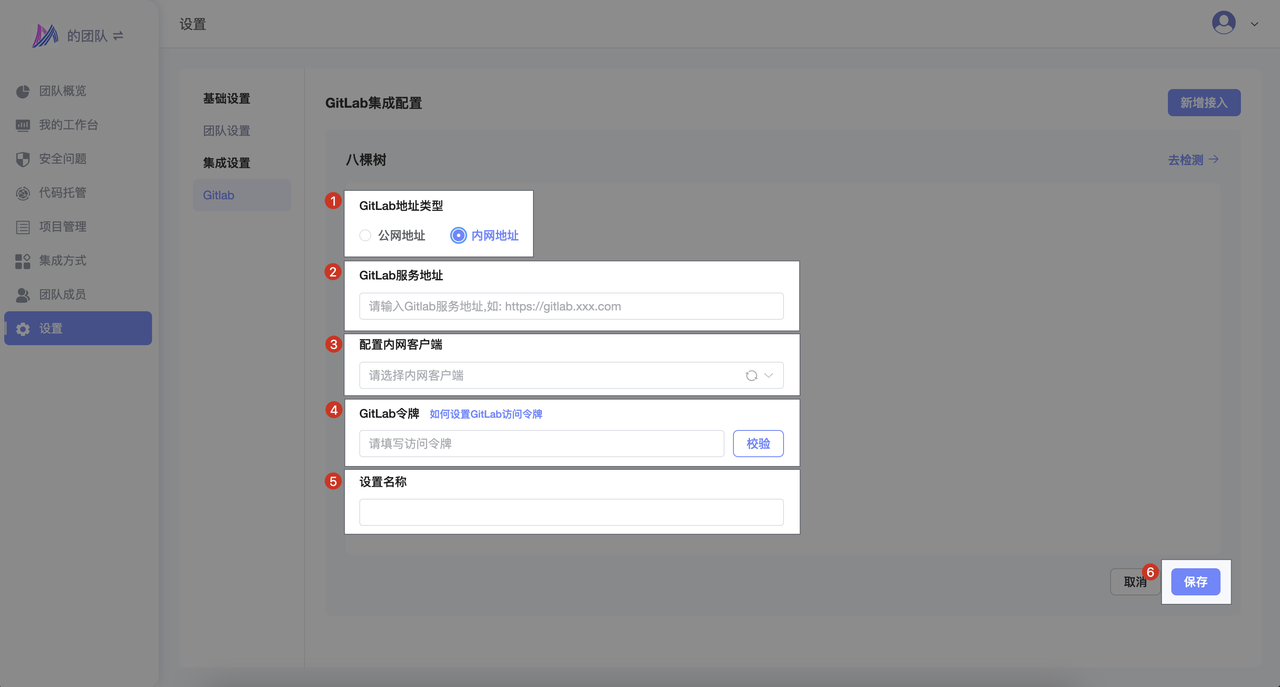Click the 安全问题 shield icon
Image resolution: width=1280 pixels, height=687 pixels.
point(23,160)
